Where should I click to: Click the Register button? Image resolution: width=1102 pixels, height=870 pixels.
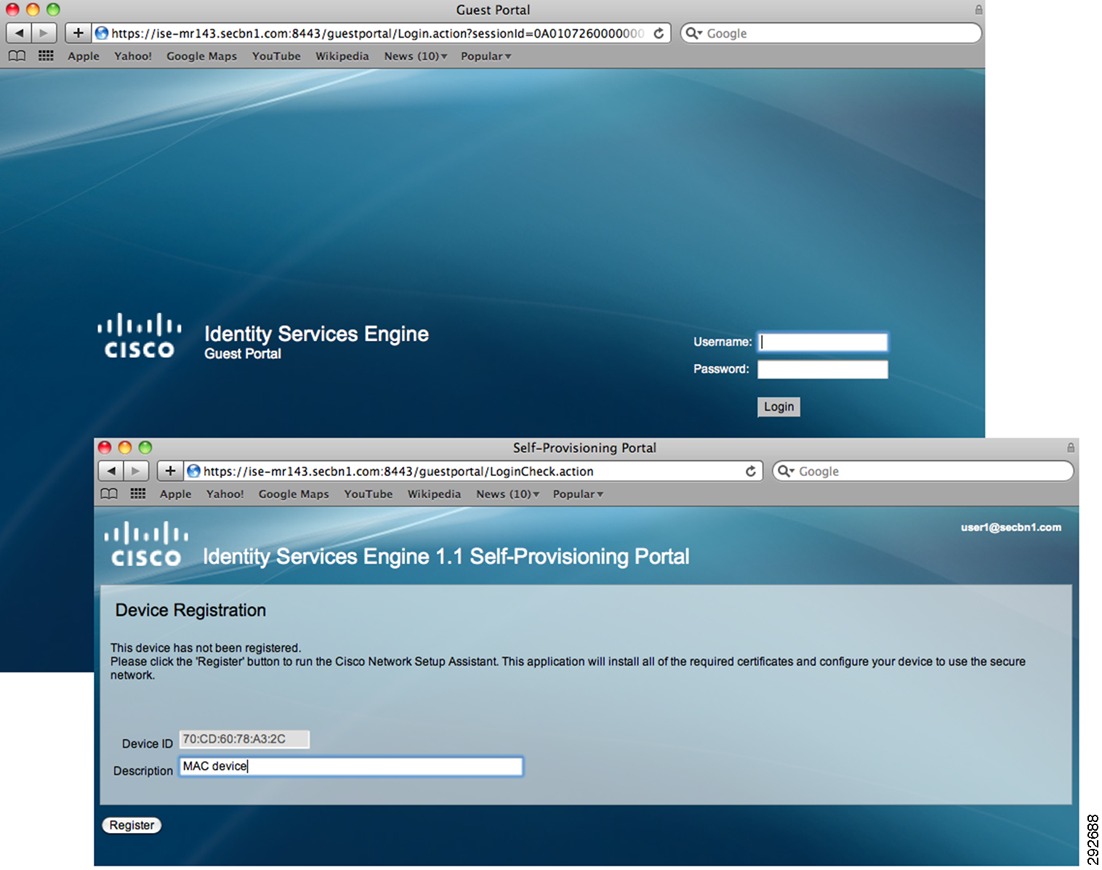131,825
